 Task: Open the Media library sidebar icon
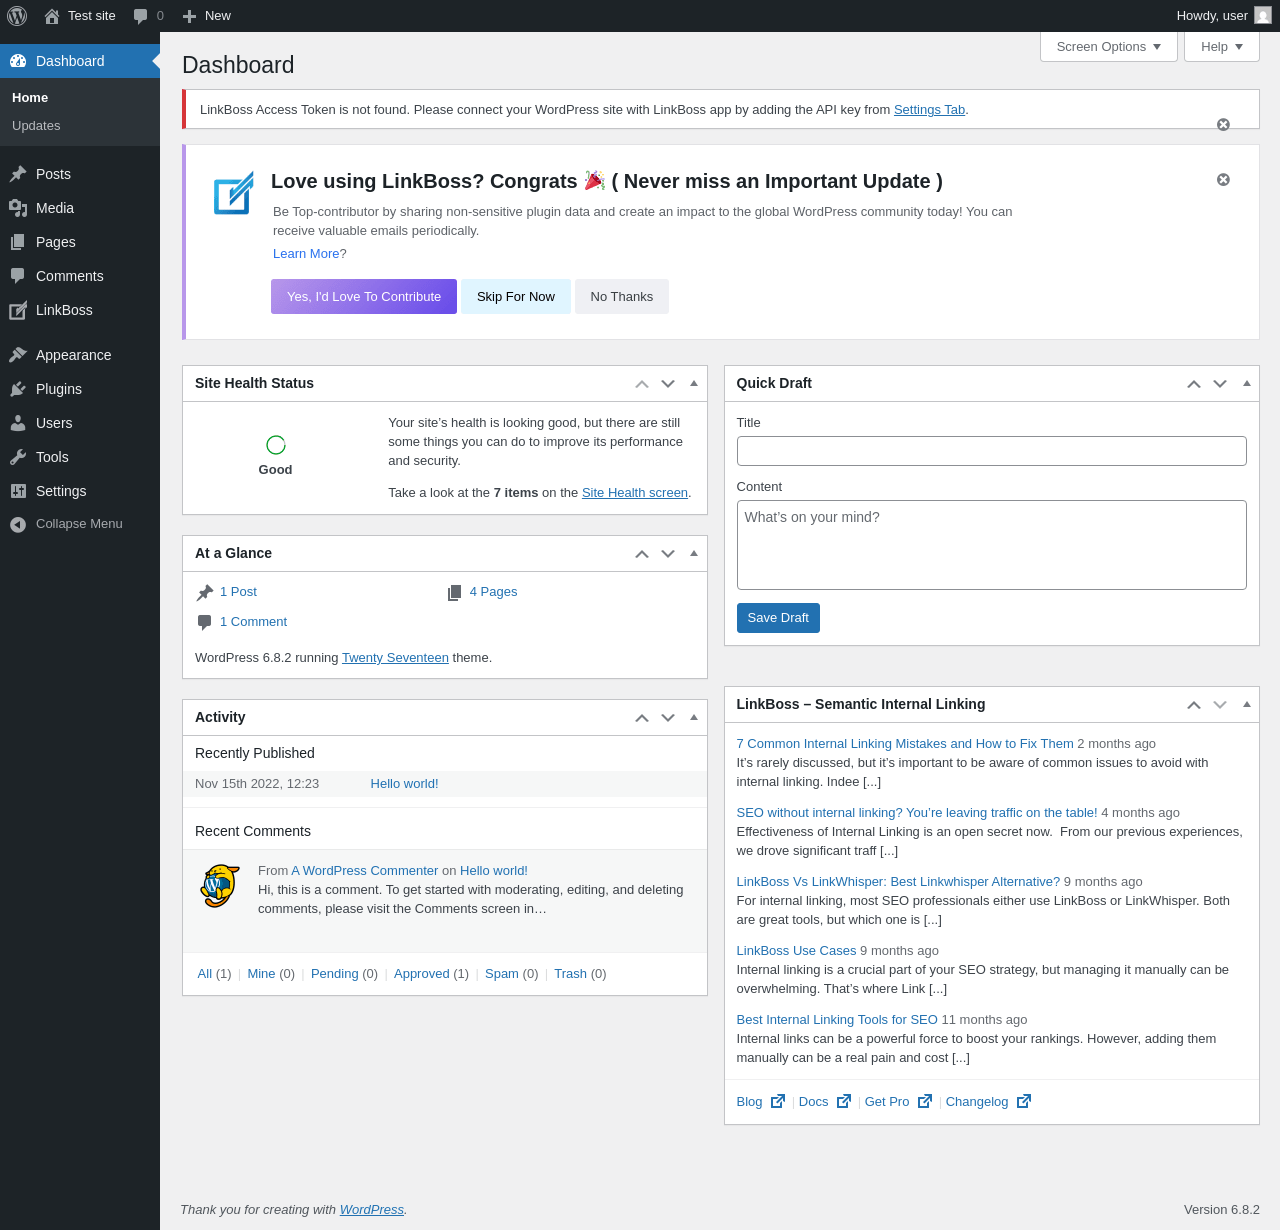point(18,208)
